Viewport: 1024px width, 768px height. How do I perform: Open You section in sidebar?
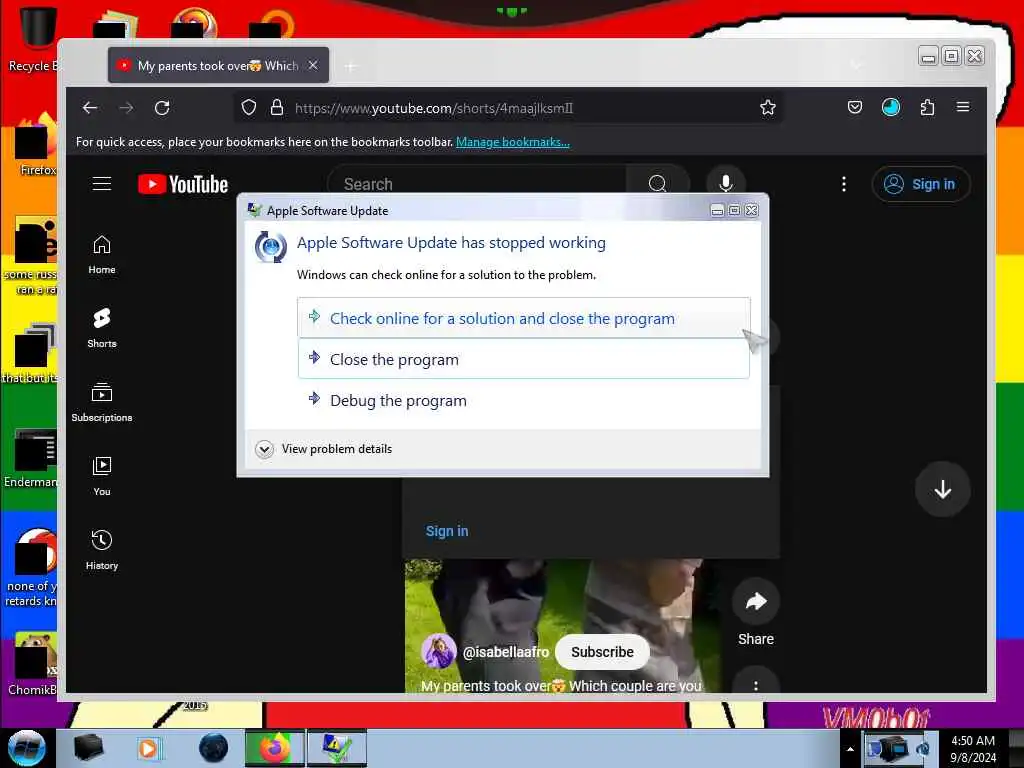click(102, 476)
